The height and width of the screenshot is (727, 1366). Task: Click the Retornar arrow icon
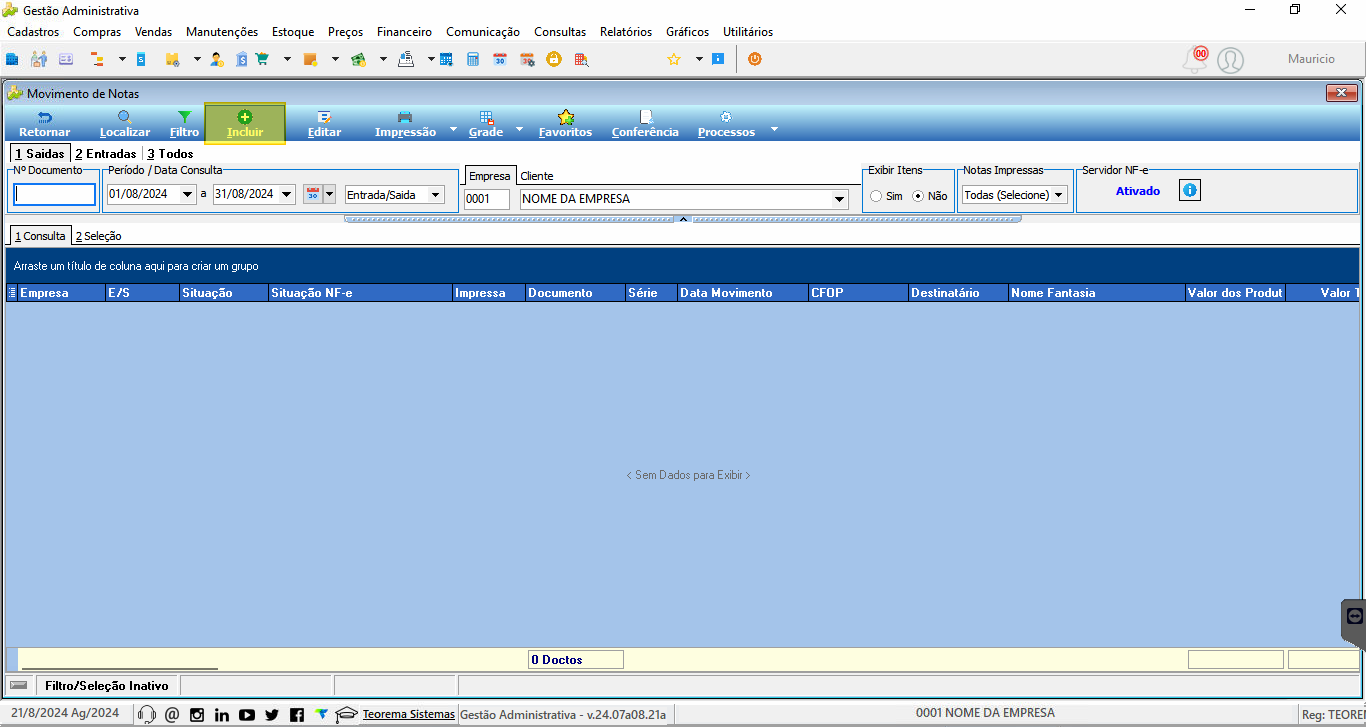click(45, 117)
